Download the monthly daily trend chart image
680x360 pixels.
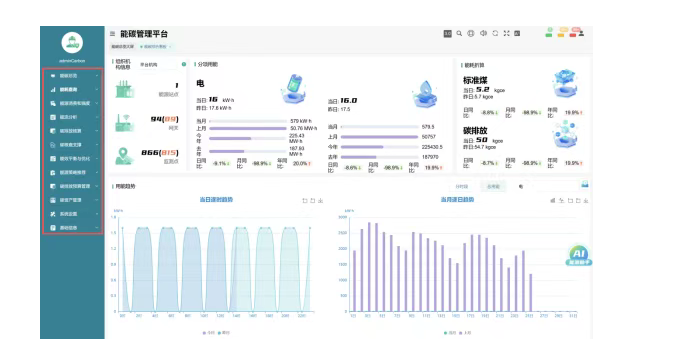coord(586,200)
